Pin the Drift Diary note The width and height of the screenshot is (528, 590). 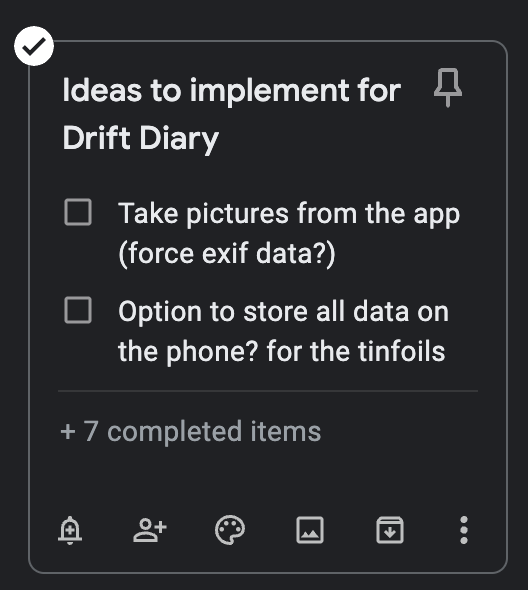coord(447,88)
